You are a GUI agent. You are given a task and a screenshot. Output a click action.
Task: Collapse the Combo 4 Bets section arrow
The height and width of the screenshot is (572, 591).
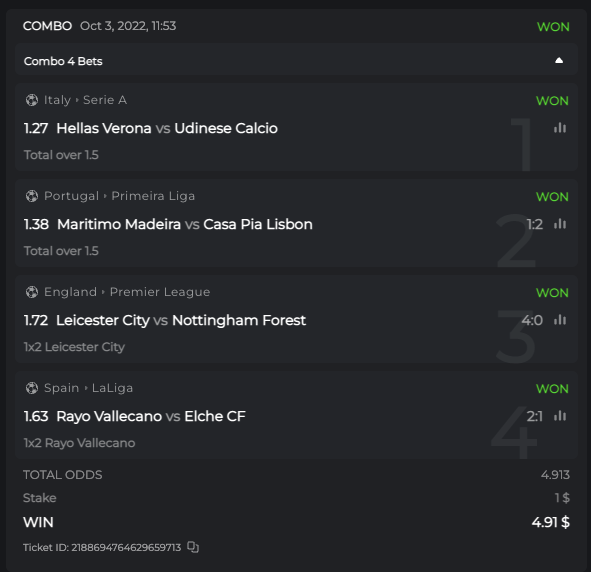(x=559, y=61)
